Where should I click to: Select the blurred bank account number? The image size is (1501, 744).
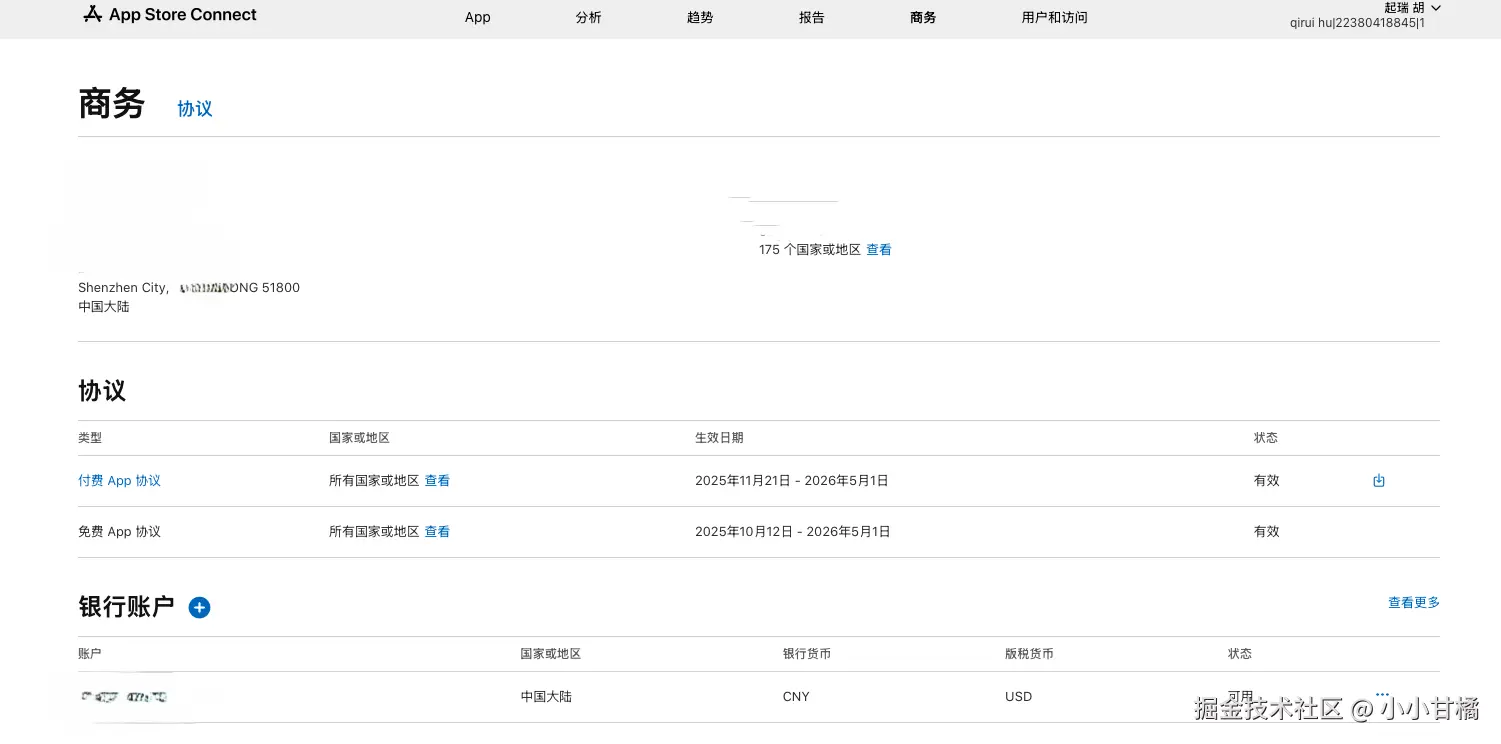[124, 697]
